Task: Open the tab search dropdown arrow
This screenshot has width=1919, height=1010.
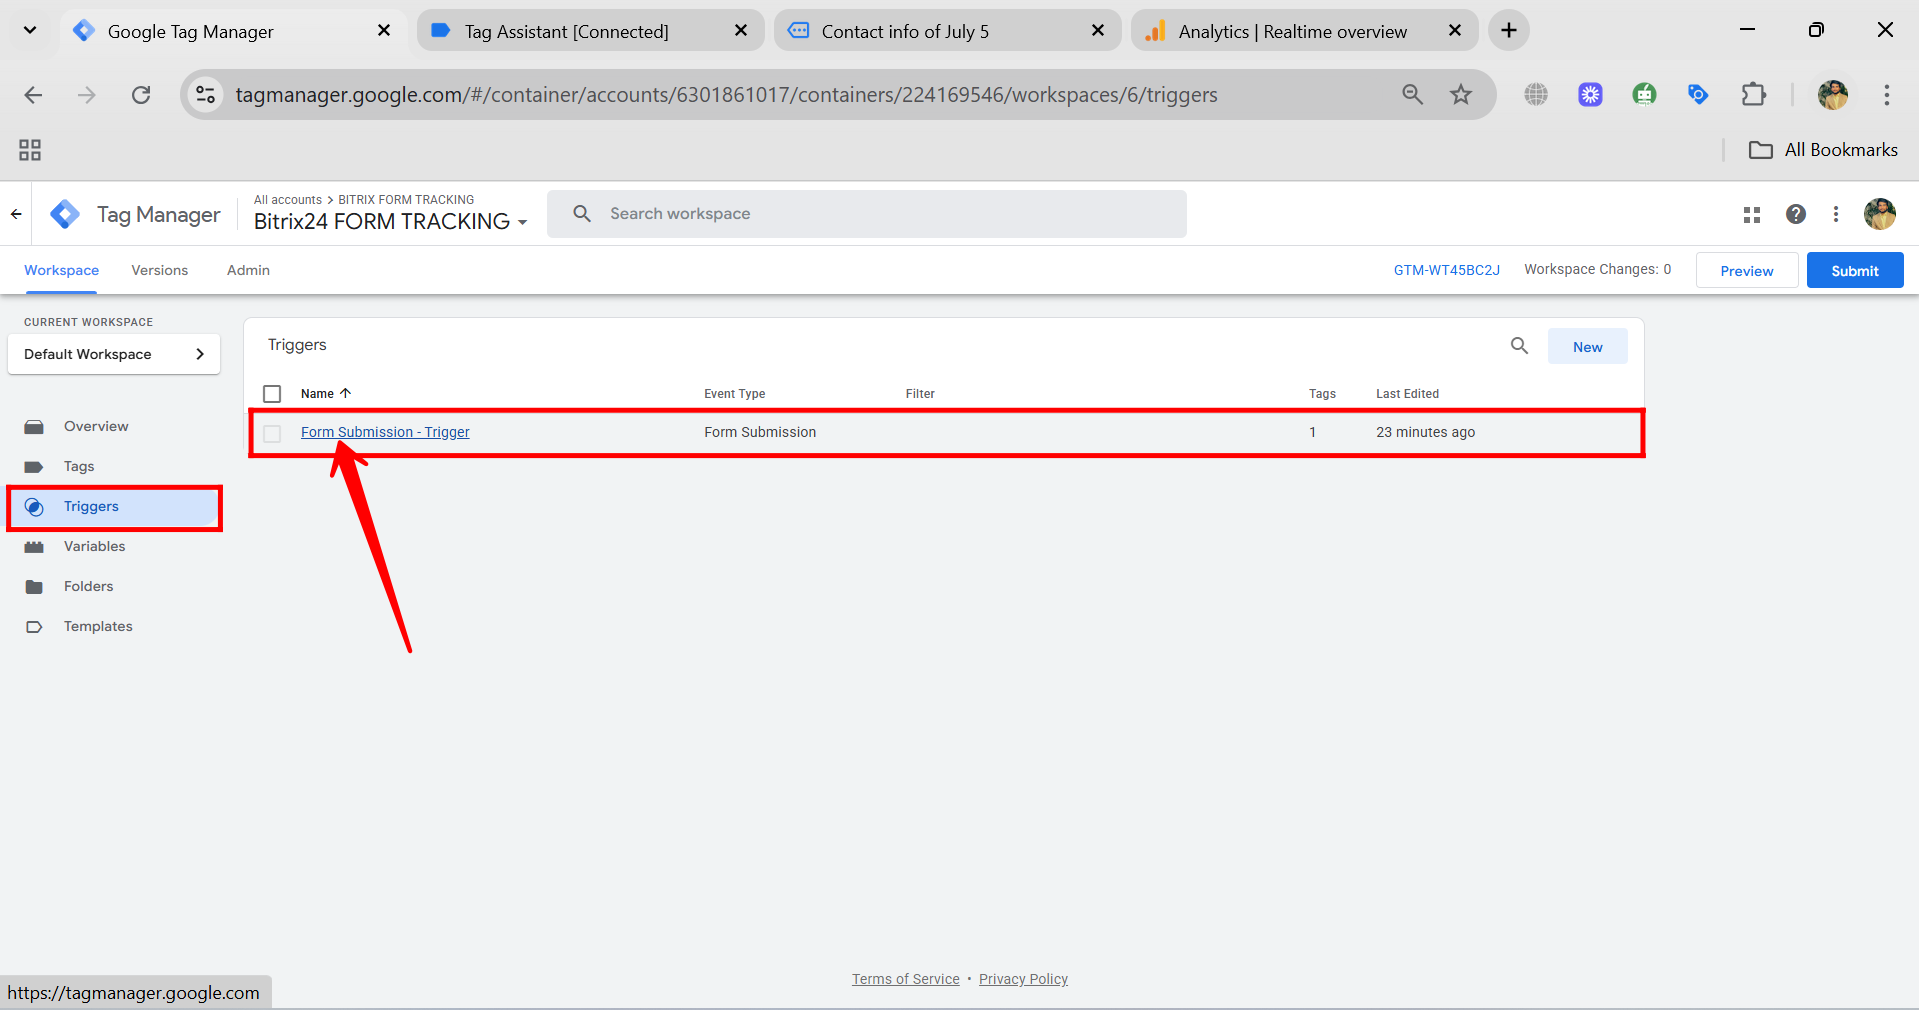Action: point(30,31)
